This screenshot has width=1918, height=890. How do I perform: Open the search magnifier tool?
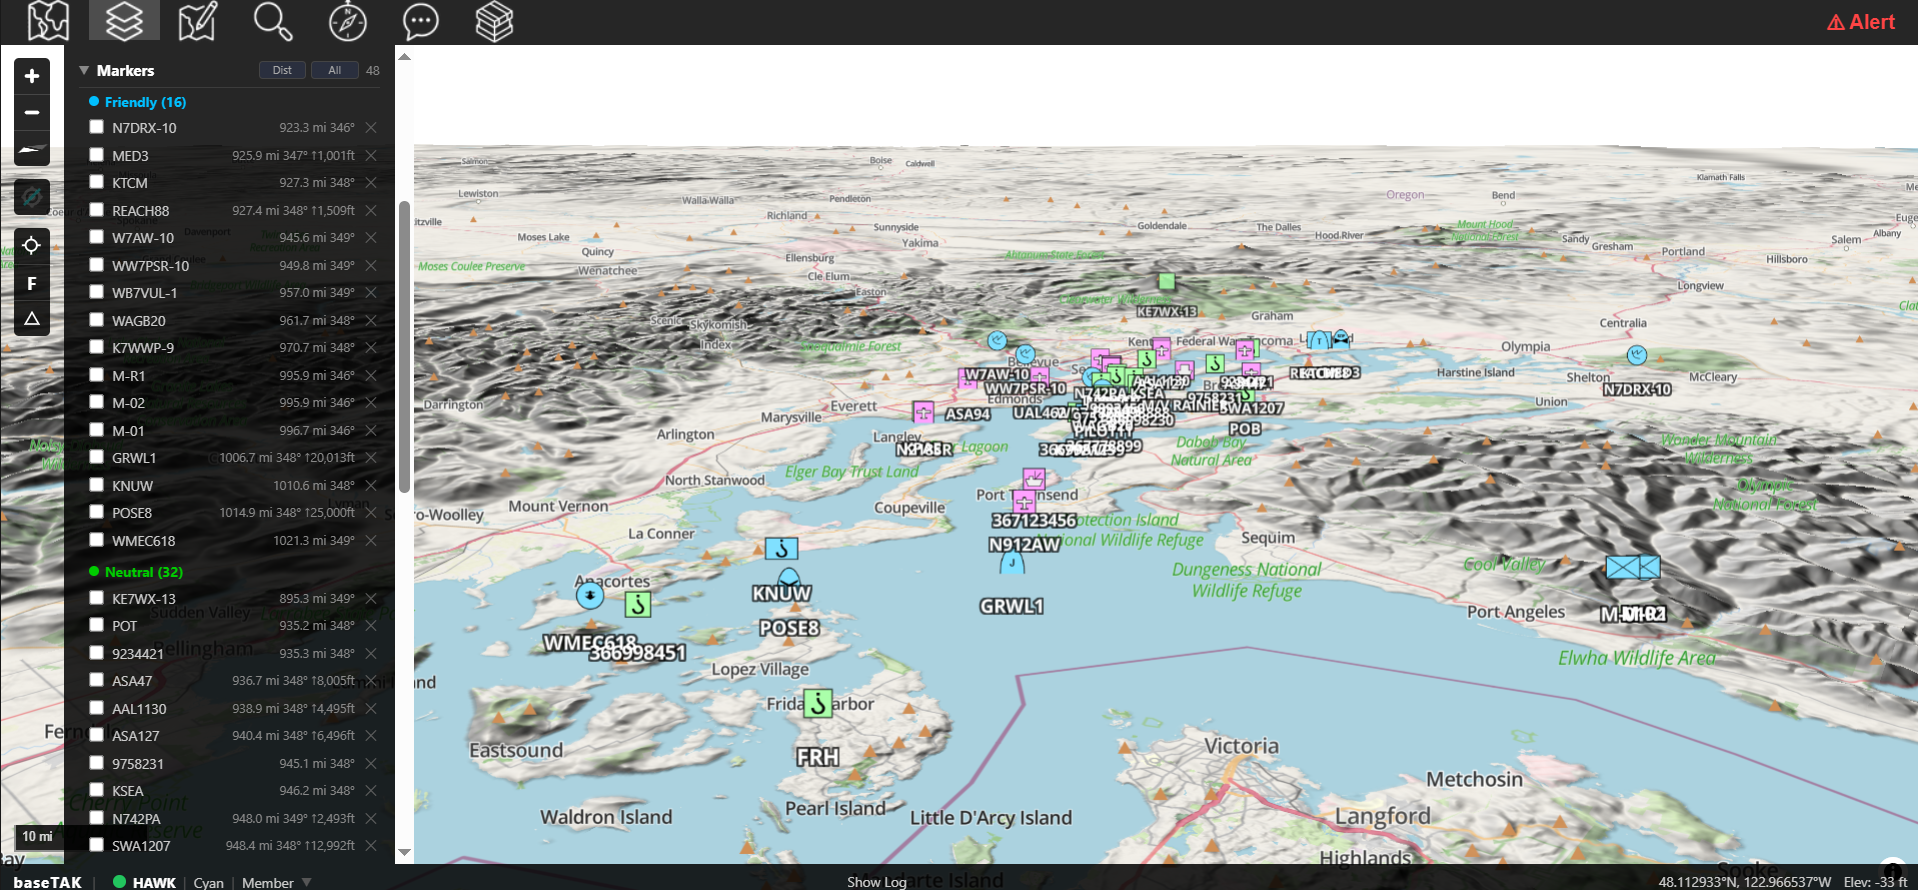(272, 21)
